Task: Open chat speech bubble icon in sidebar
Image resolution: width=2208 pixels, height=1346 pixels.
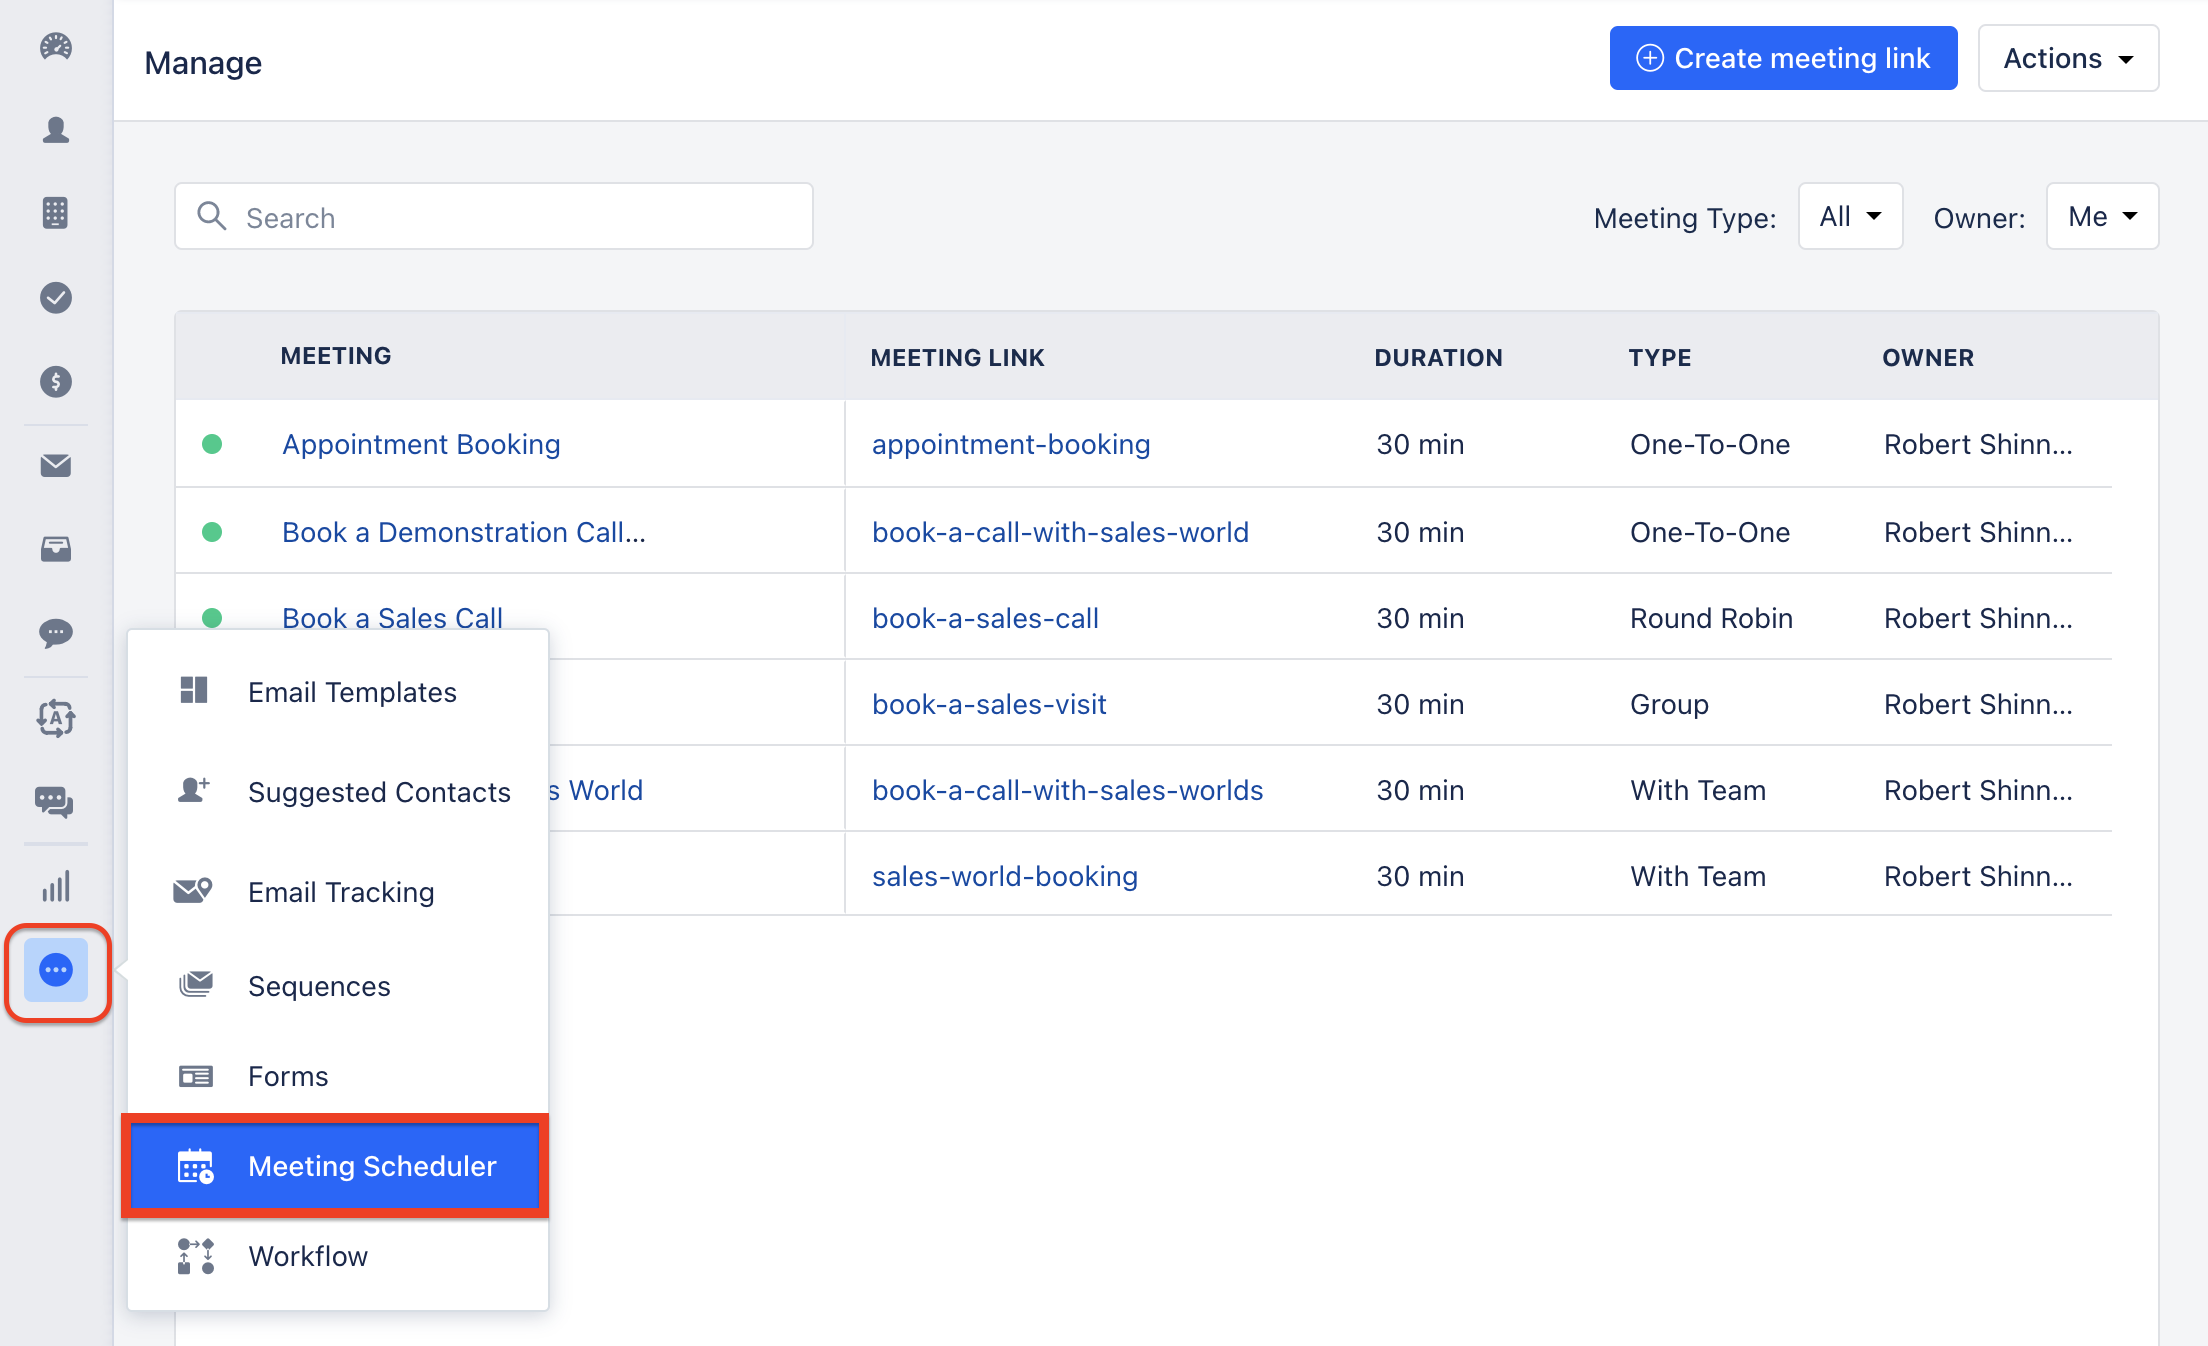Action: pyautogui.click(x=56, y=633)
